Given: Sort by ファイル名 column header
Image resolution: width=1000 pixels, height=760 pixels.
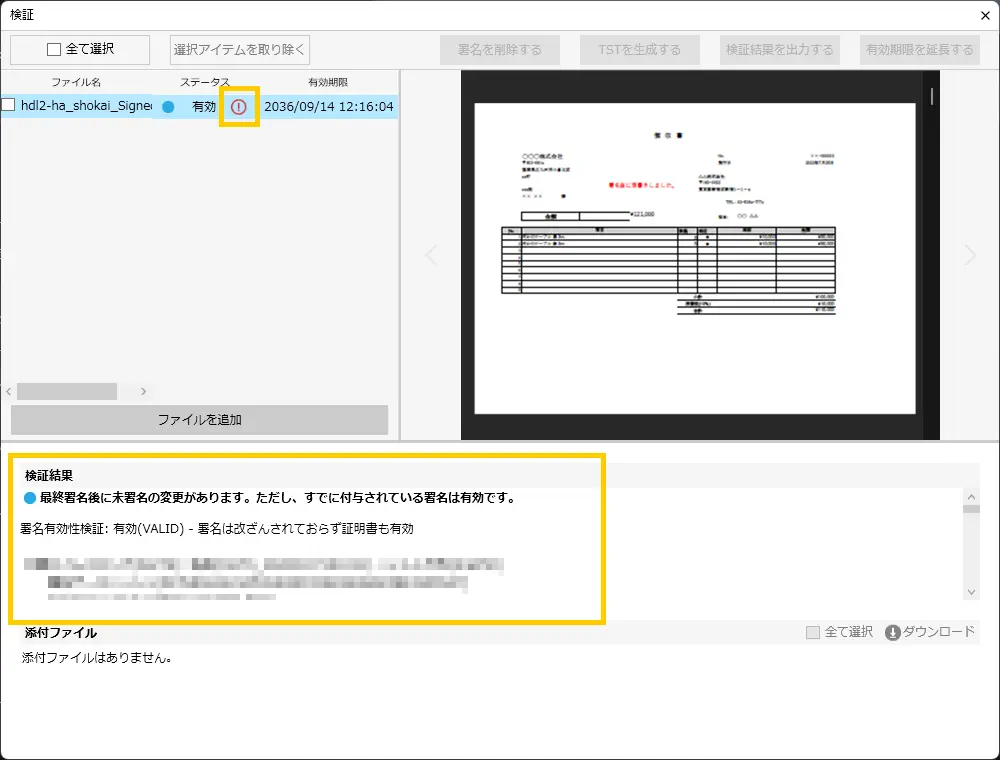Looking at the screenshot, I should (76, 82).
